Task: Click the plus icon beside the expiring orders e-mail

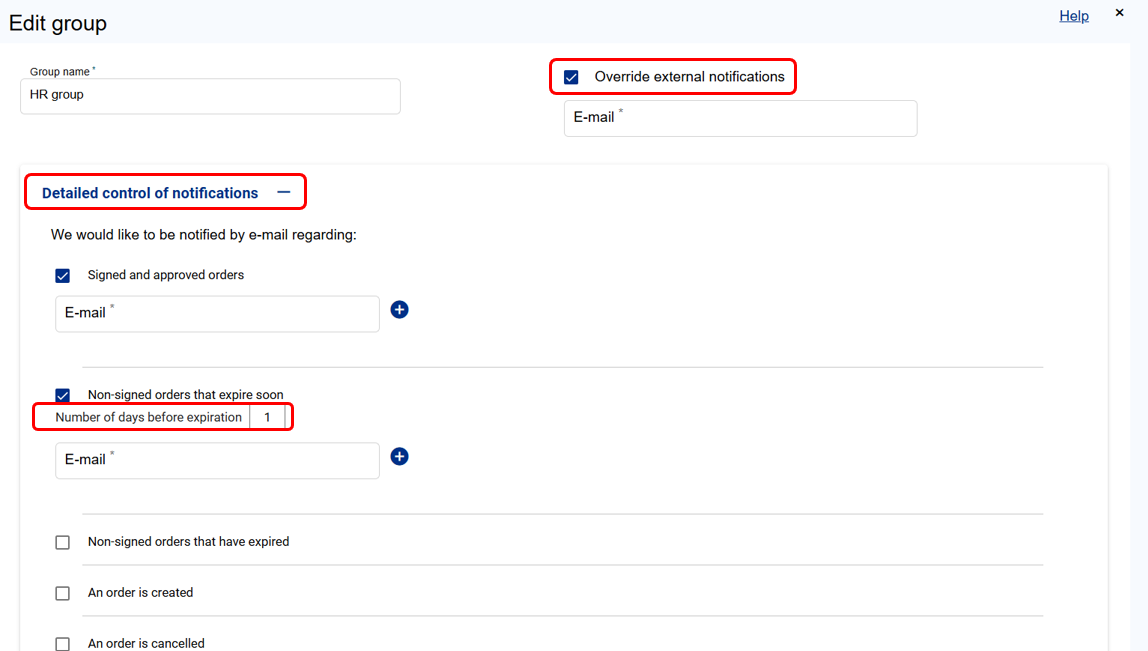Action: (x=399, y=457)
